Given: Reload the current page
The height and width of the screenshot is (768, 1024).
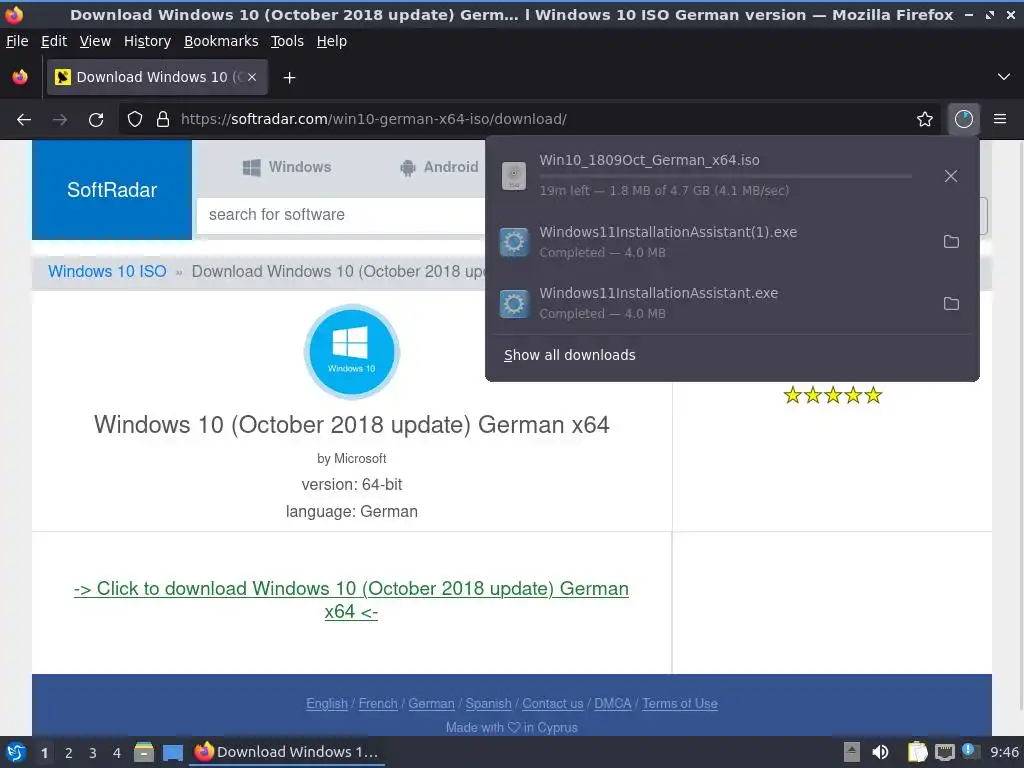Looking at the screenshot, I should click(x=96, y=120).
